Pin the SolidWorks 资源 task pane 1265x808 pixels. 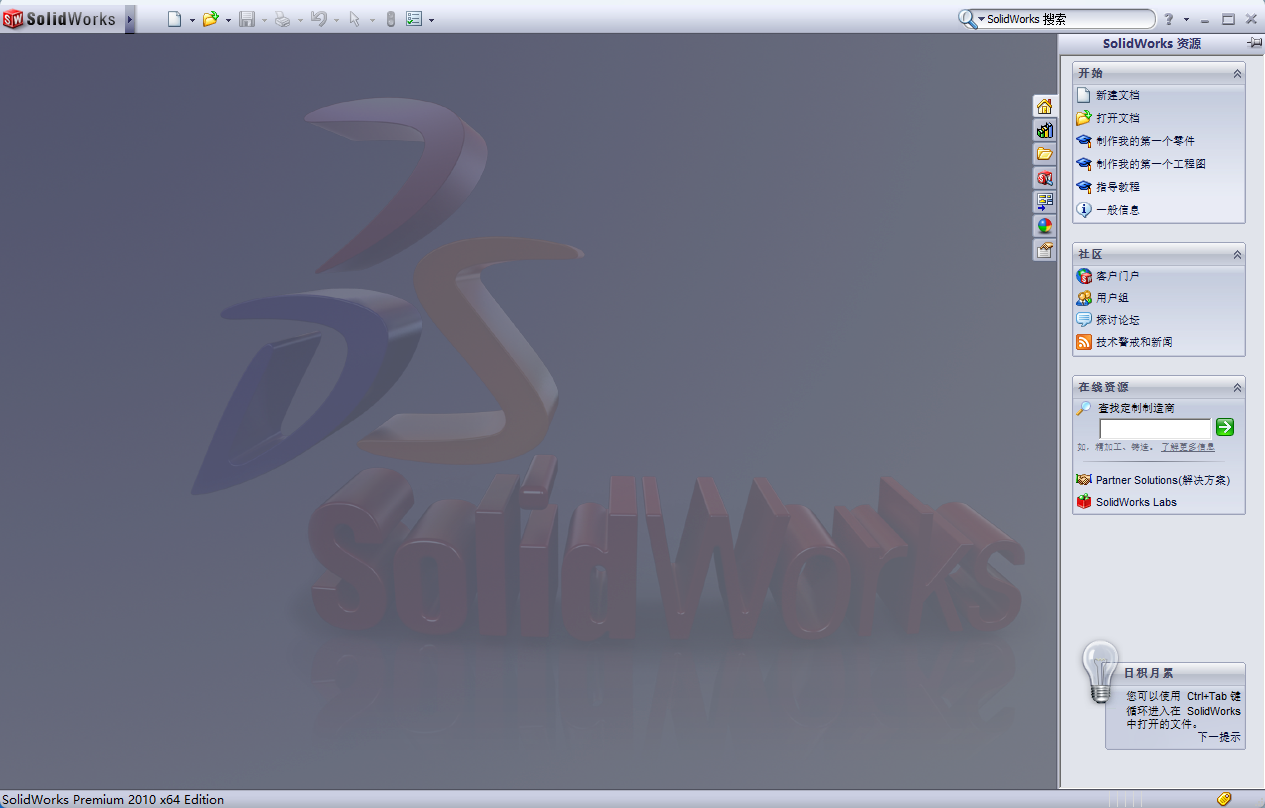[x=1254, y=43]
